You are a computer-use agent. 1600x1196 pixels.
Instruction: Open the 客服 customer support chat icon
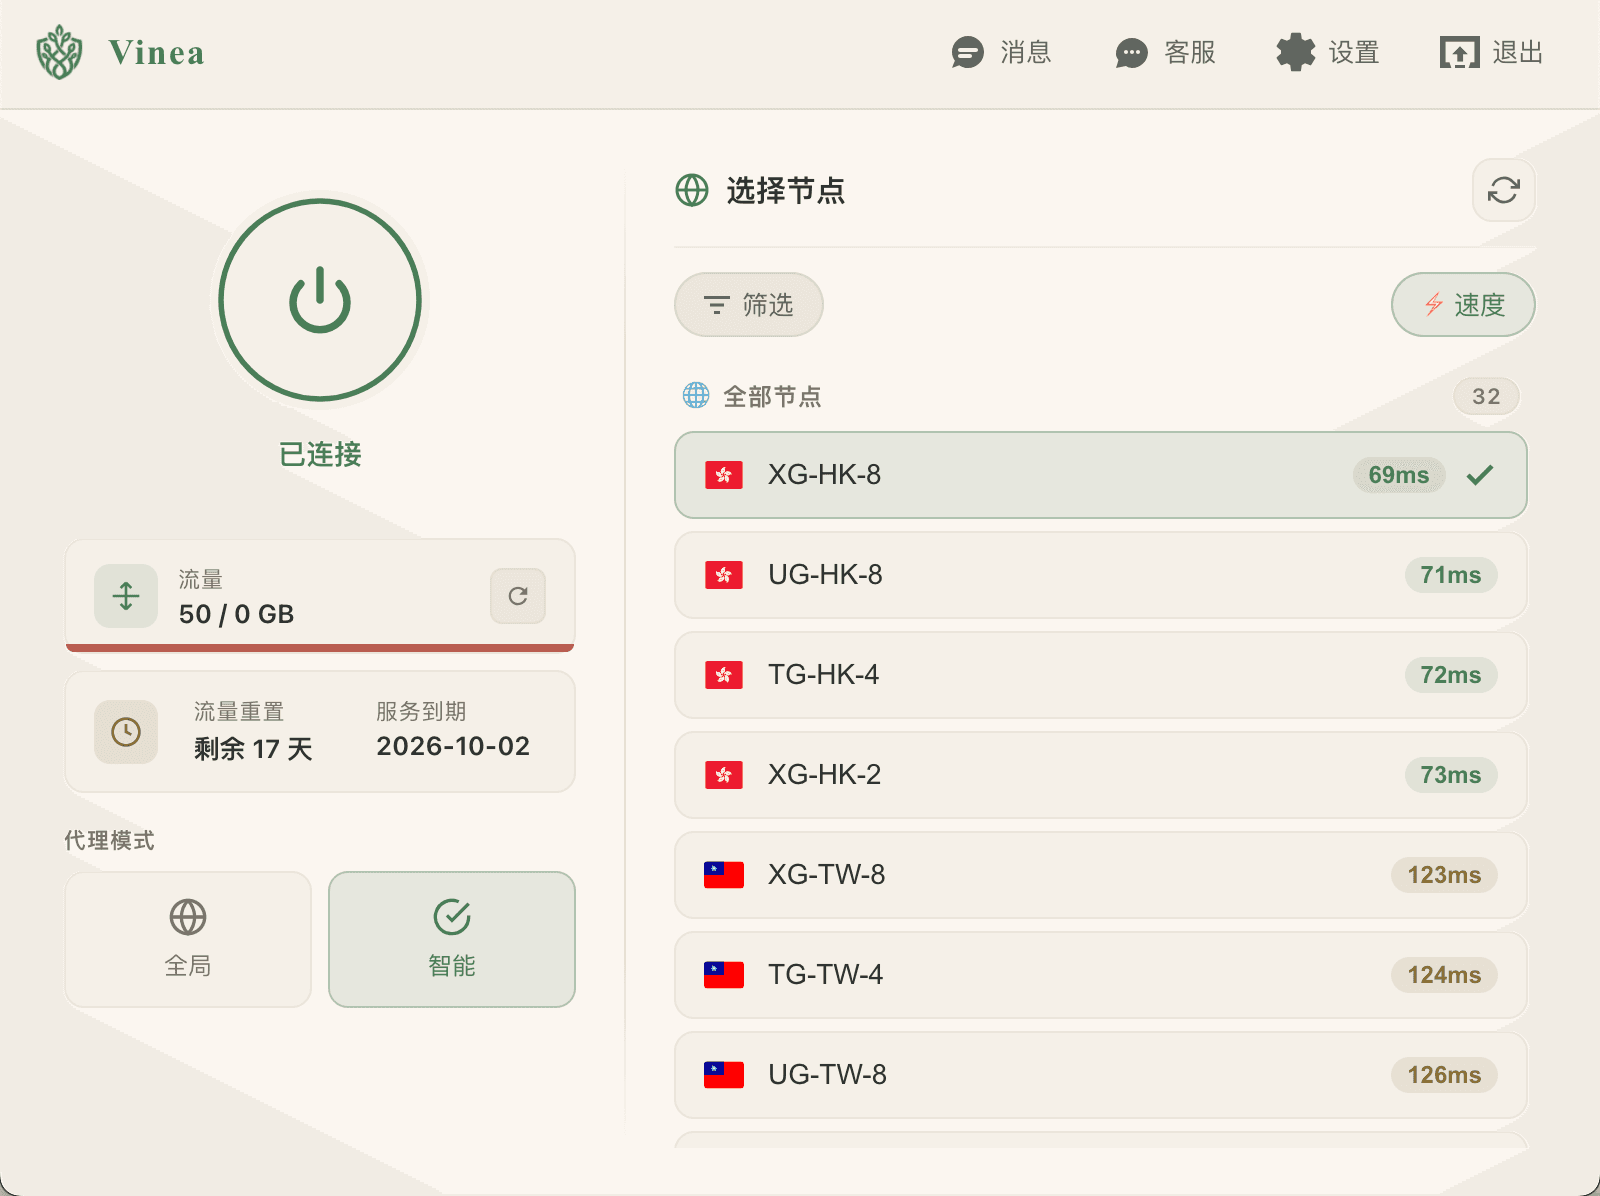[x=1131, y=53]
